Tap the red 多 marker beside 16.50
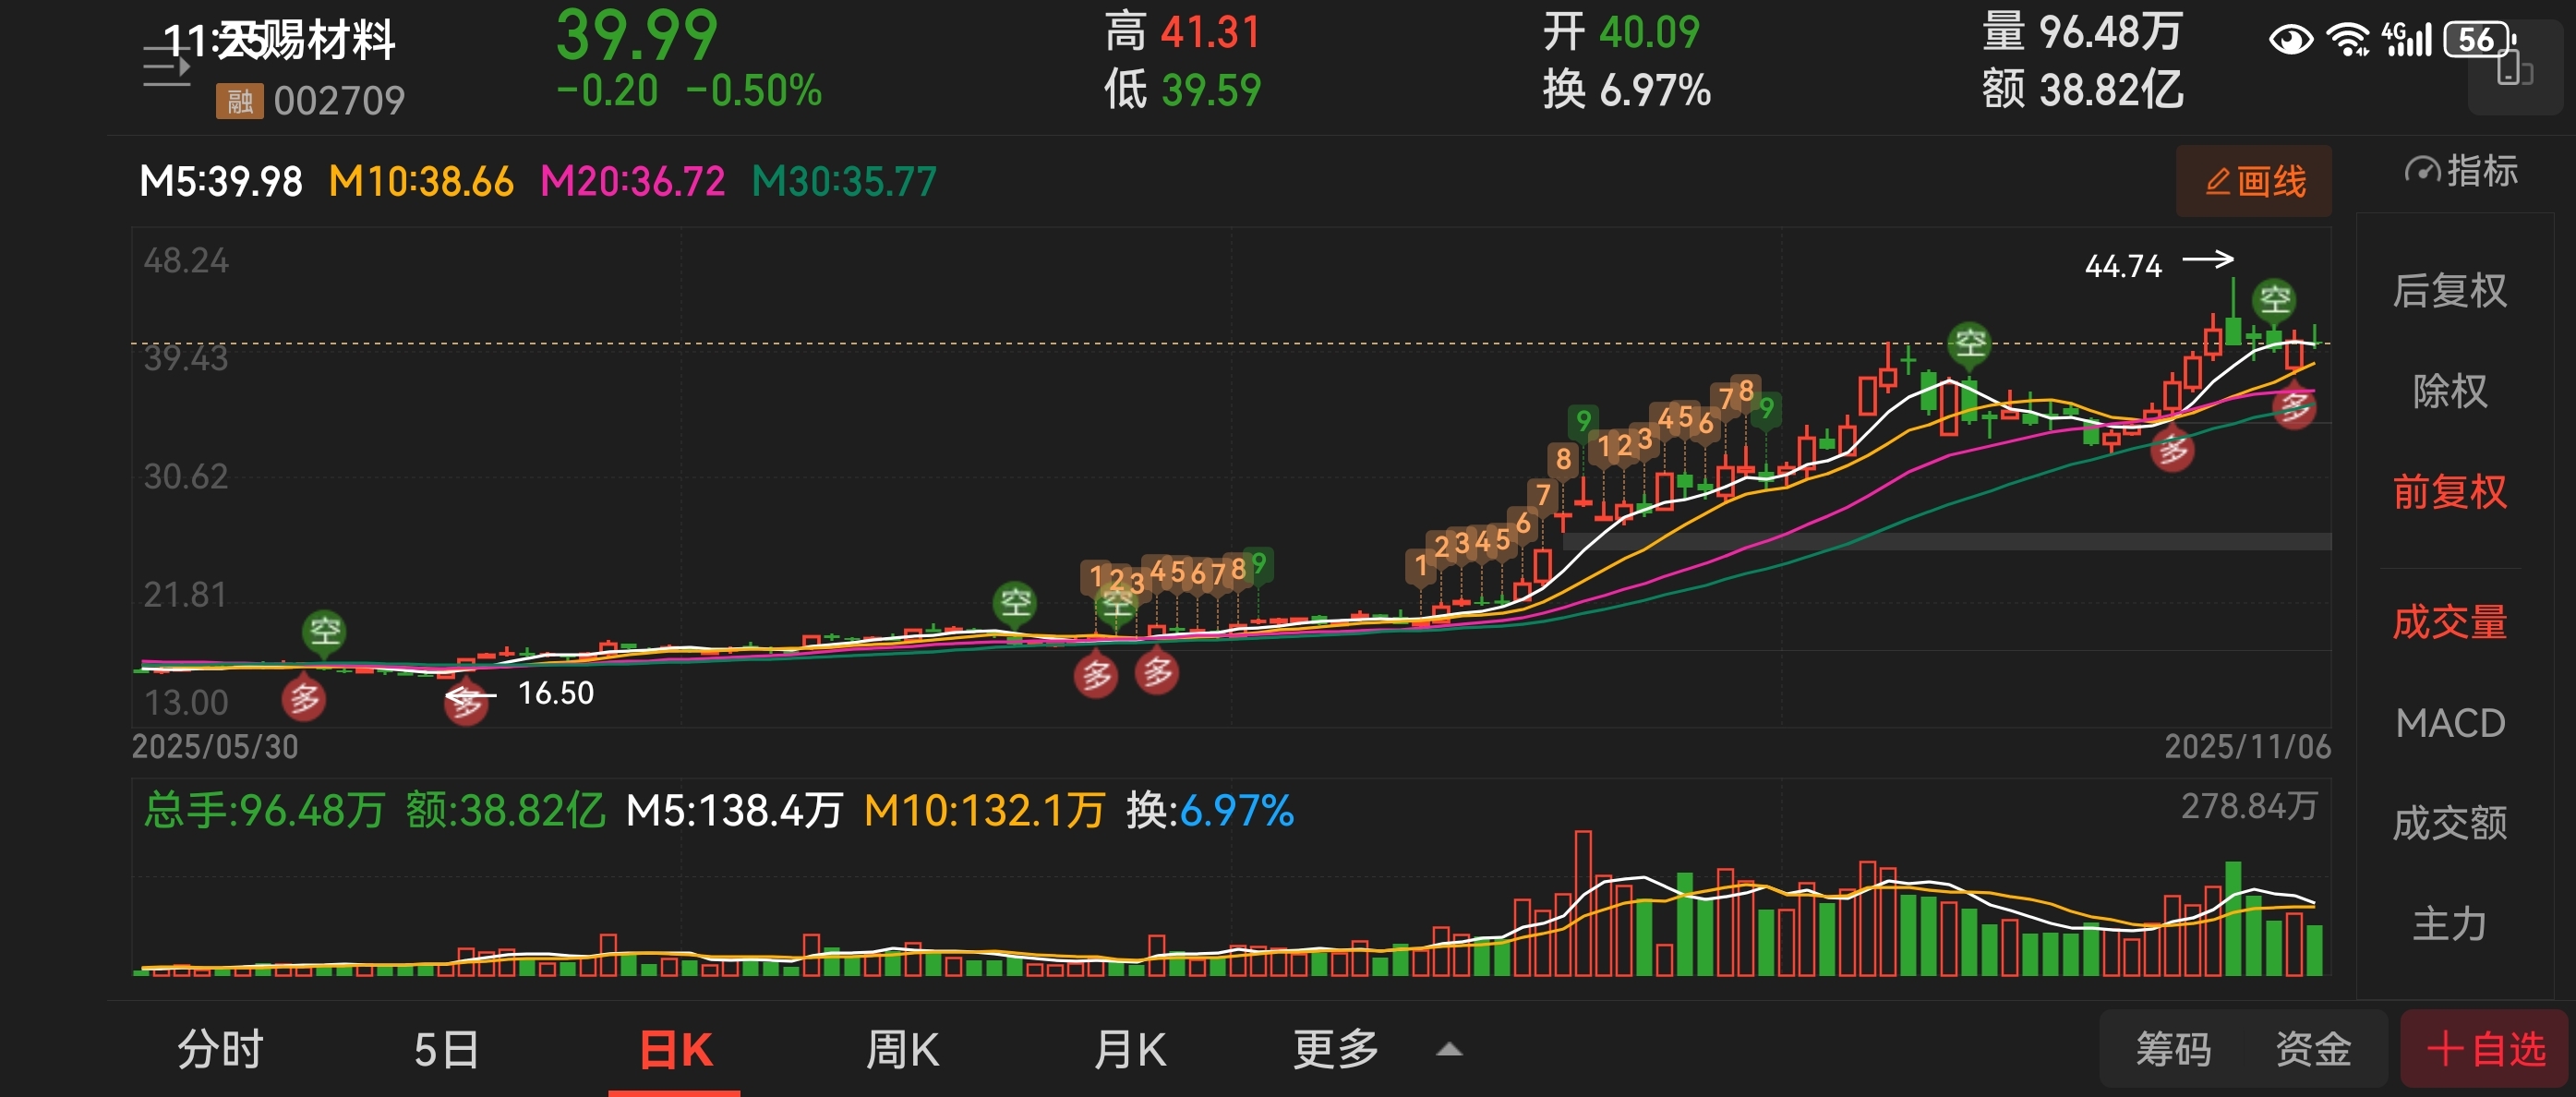2576x1097 pixels. [x=465, y=705]
